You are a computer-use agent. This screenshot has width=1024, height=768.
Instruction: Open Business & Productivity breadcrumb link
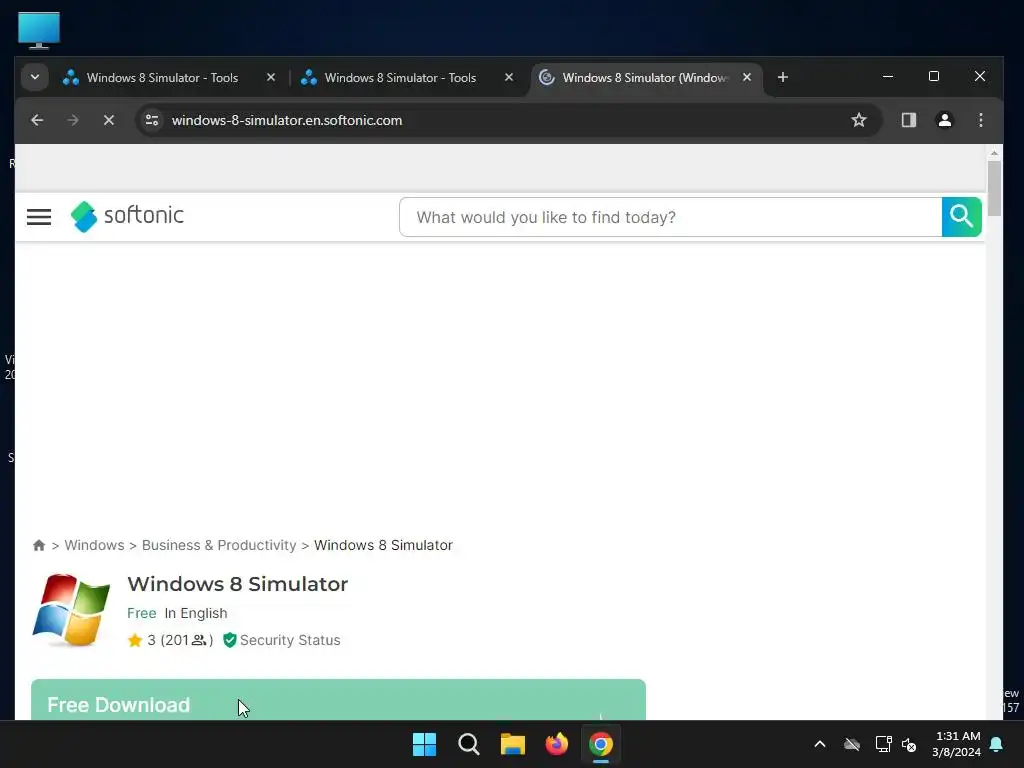click(219, 545)
